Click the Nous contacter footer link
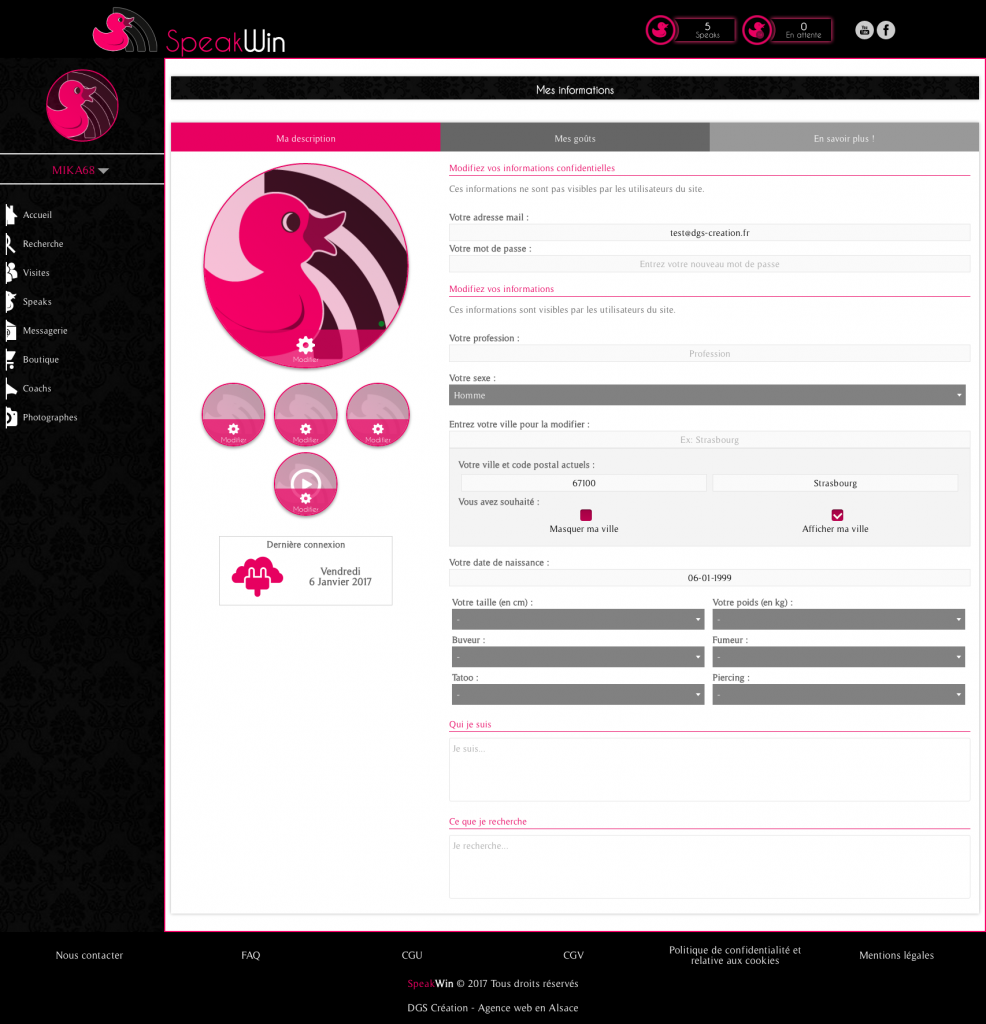The image size is (986, 1024). (89, 956)
